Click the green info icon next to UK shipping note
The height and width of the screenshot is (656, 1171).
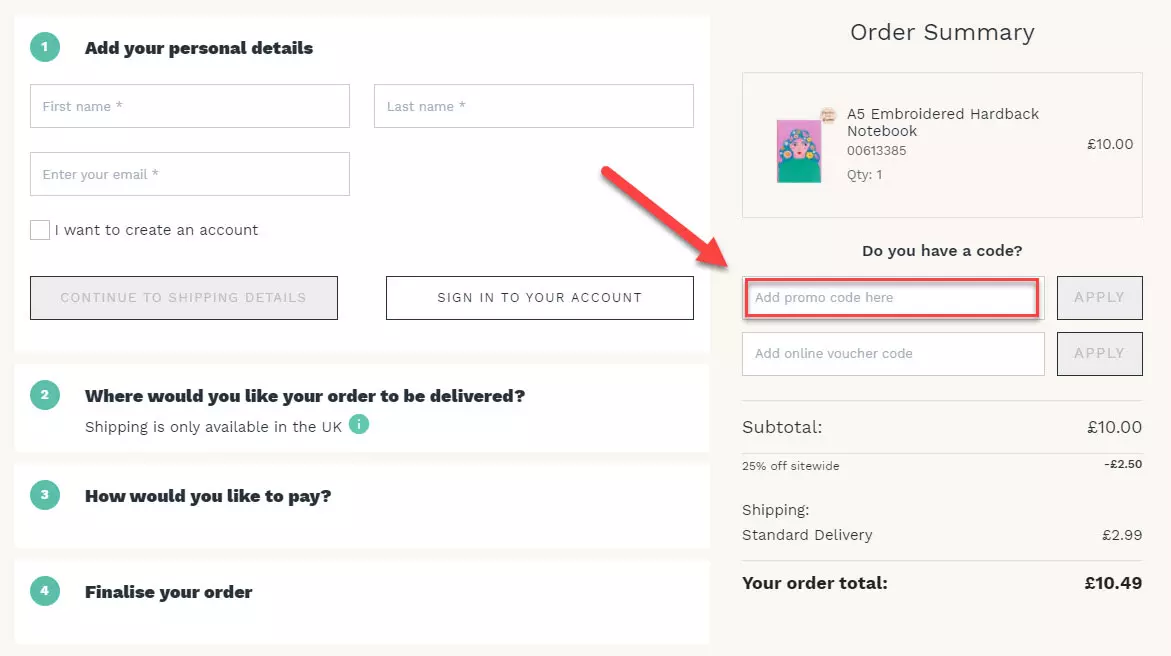point(359,424)
